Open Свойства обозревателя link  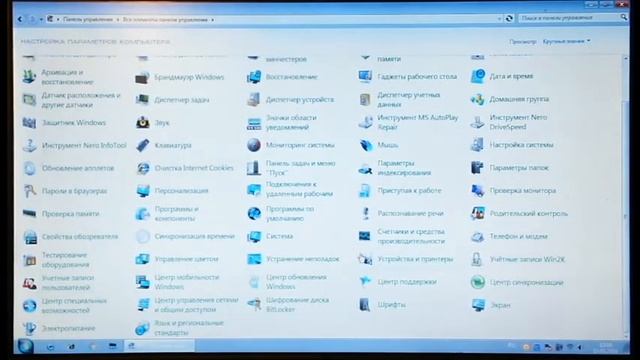coord(80,236)
